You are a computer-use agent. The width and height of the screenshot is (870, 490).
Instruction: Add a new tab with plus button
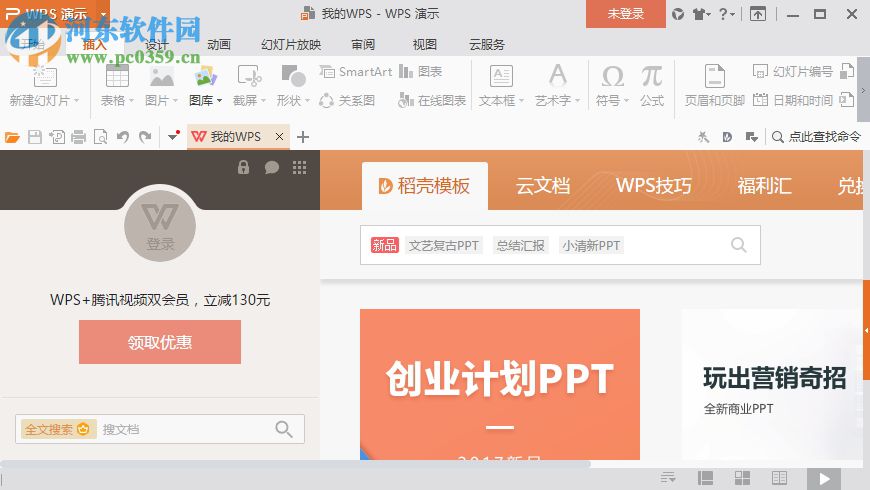302,137
